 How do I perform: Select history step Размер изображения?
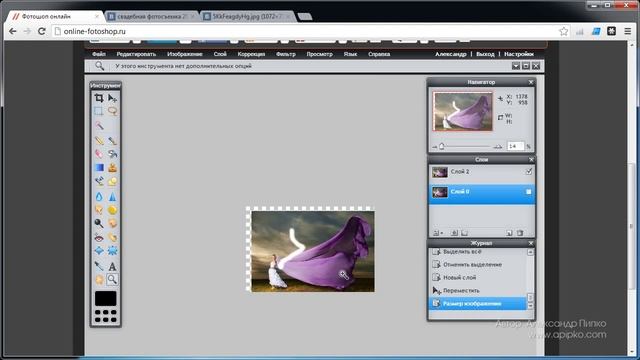tap(479, 304)
